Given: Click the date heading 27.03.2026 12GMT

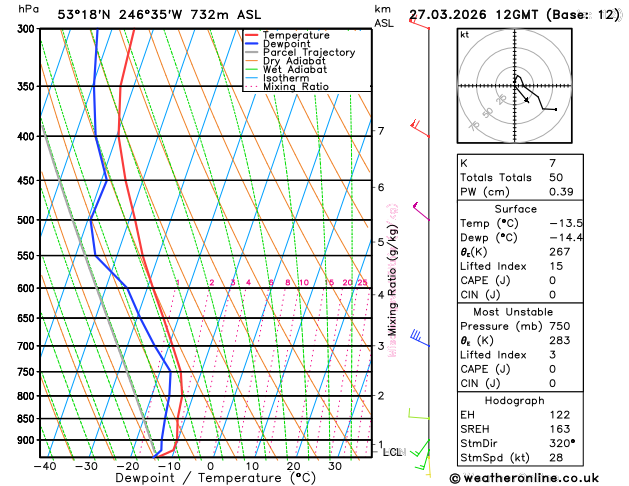Looking at the screenshot, I should click(474, 15).
